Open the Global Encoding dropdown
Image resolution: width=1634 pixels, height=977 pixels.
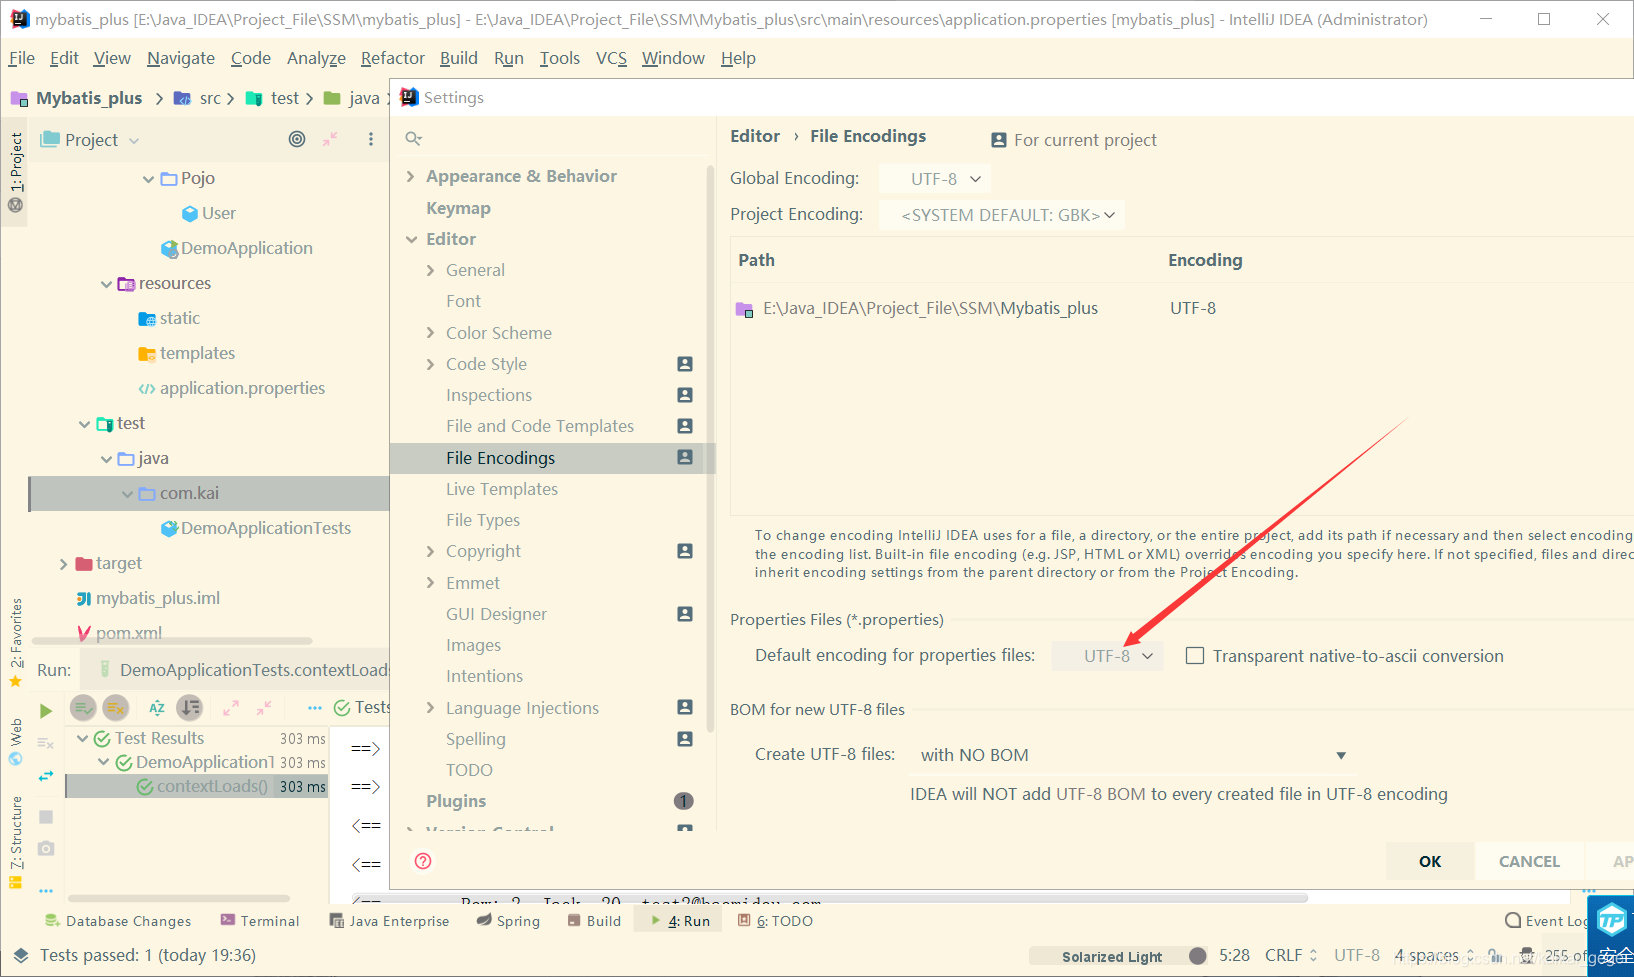tap(934, 179)
